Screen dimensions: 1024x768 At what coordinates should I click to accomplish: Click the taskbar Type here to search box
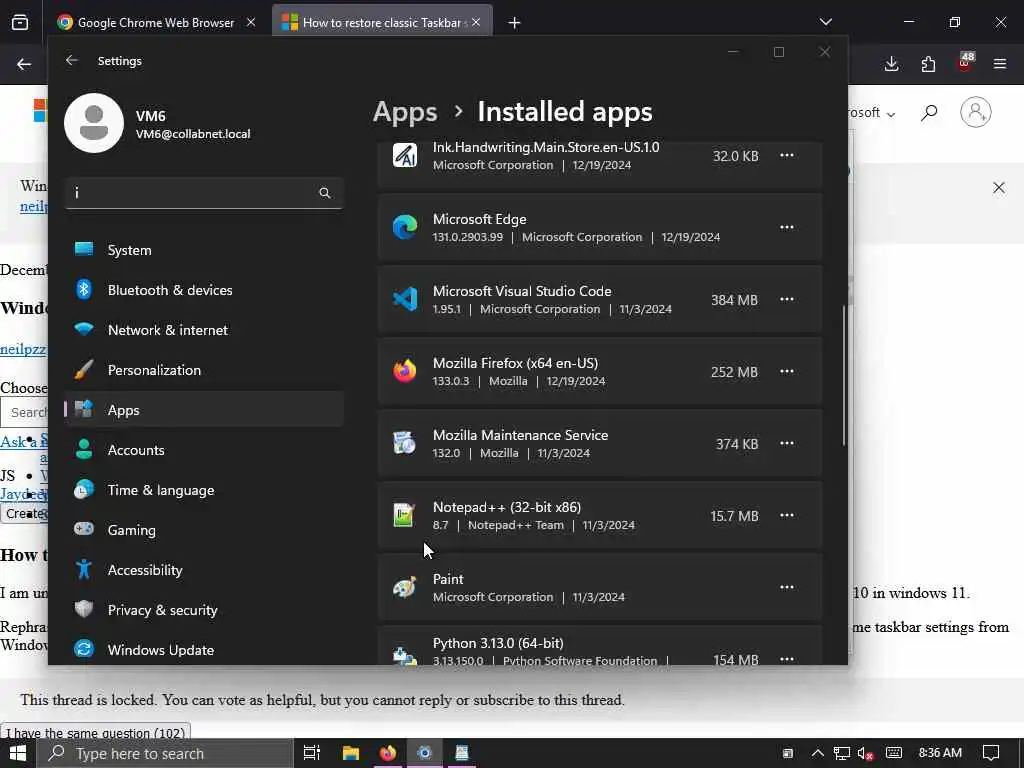click(x=165, y=753)
